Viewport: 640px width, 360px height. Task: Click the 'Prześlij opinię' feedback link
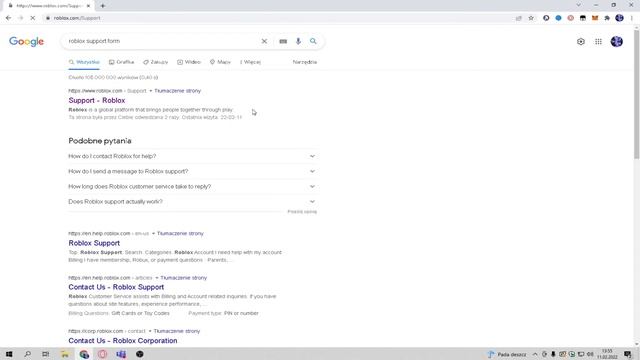click(302, 212)
